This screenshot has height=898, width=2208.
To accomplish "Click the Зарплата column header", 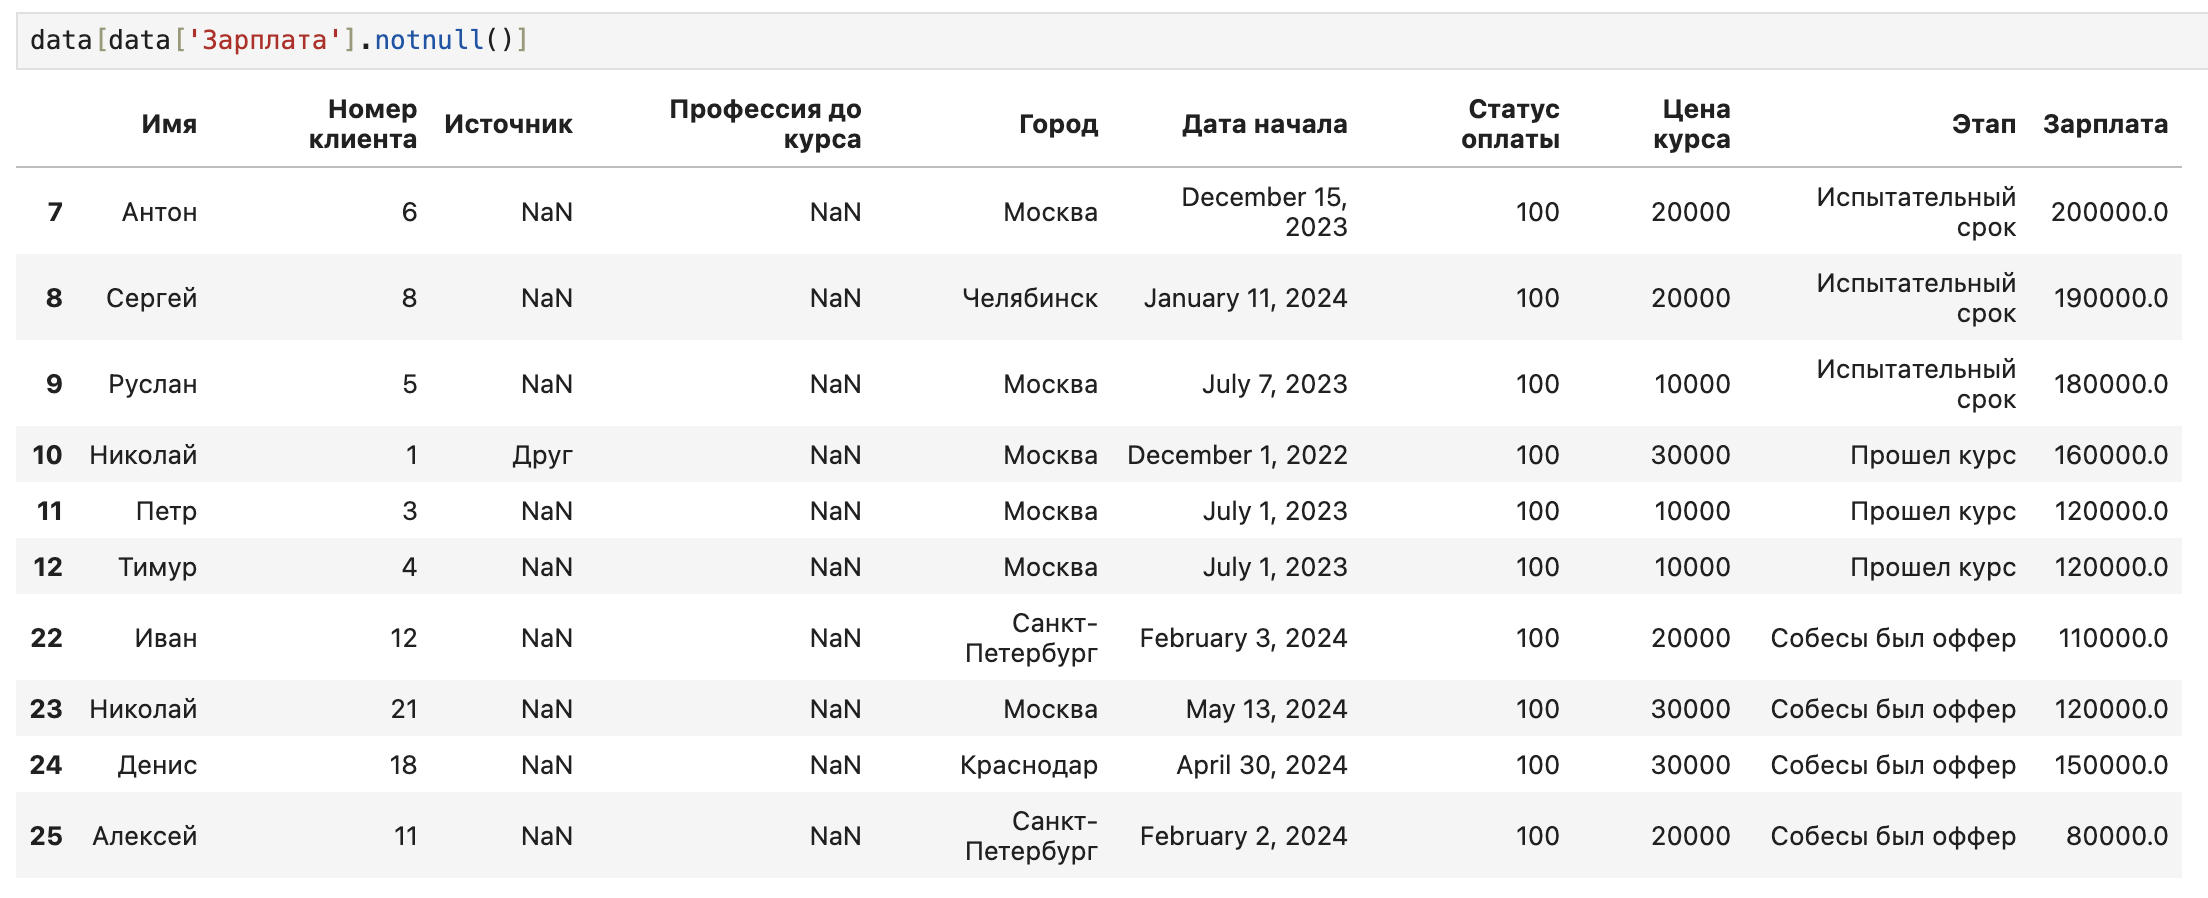I will click(x=2105, y=124).
